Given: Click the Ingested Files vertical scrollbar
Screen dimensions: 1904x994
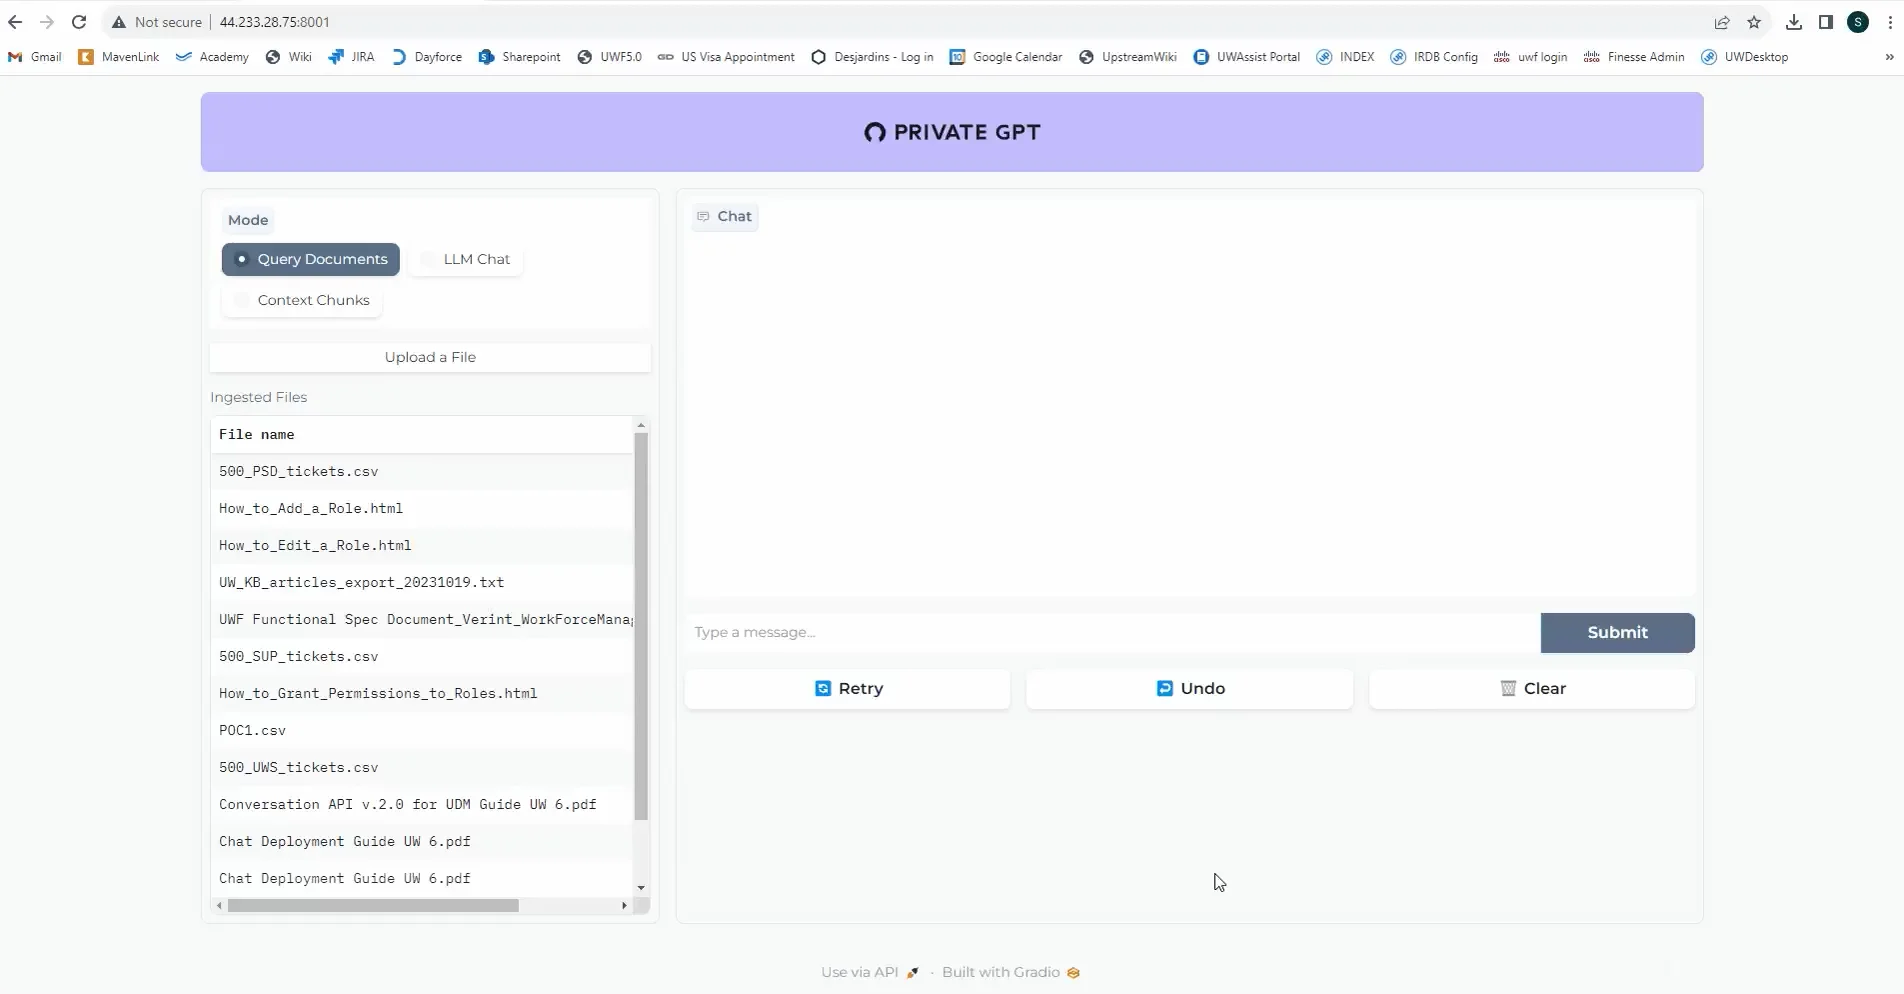Looking at the screenshot, I should 641,625.
